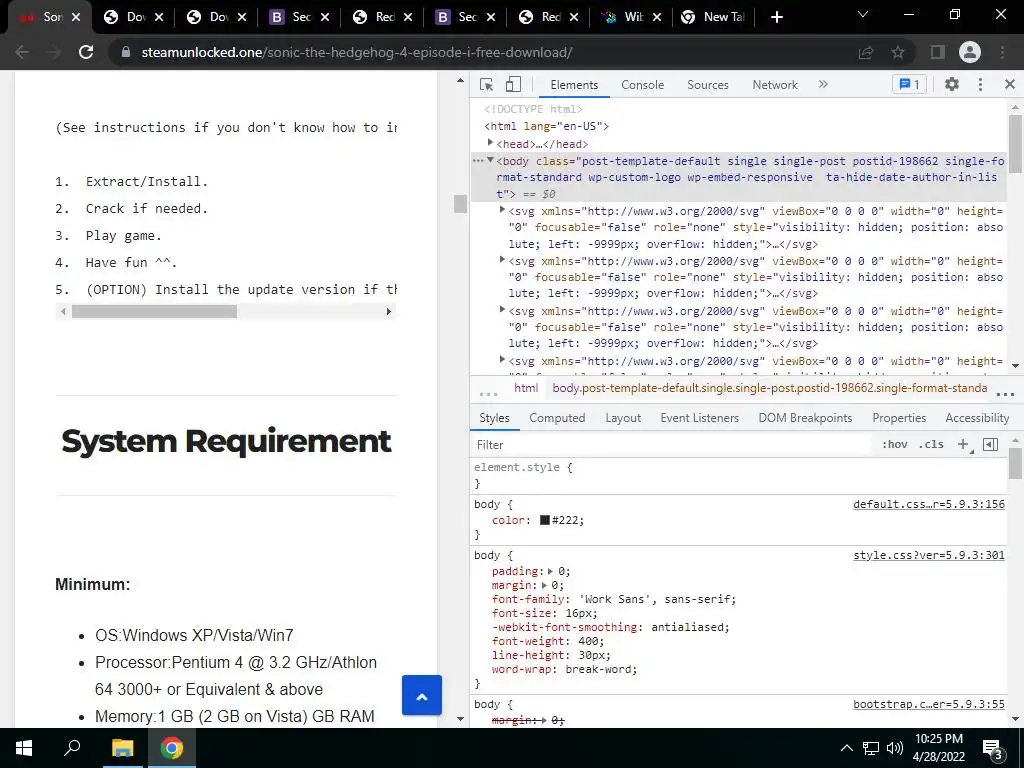Click the share page icon in address bar

tap(866, 52)
